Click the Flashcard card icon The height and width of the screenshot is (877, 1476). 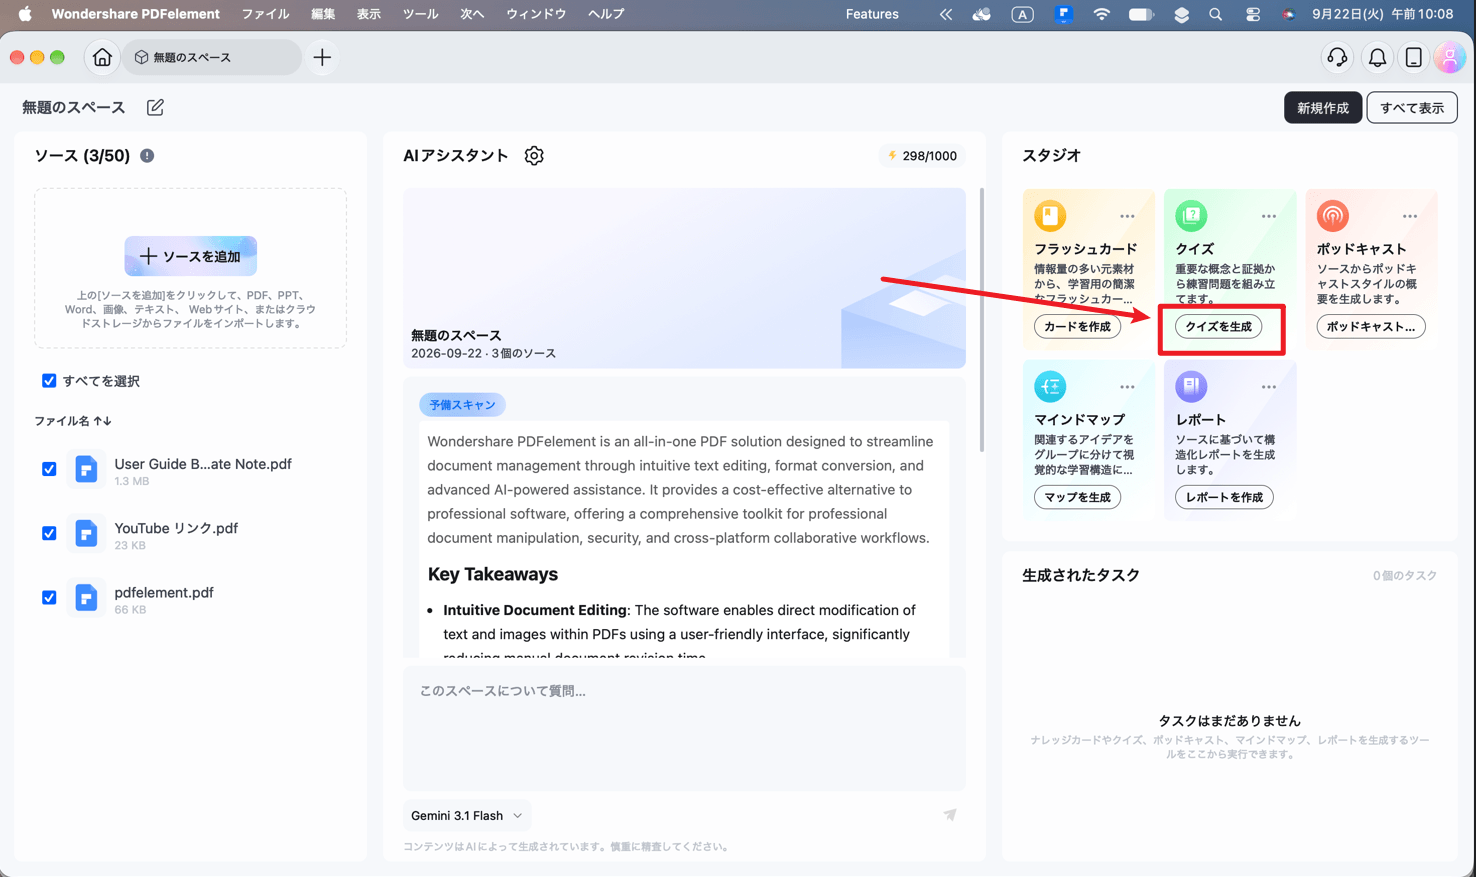[x=1050, y=215]
